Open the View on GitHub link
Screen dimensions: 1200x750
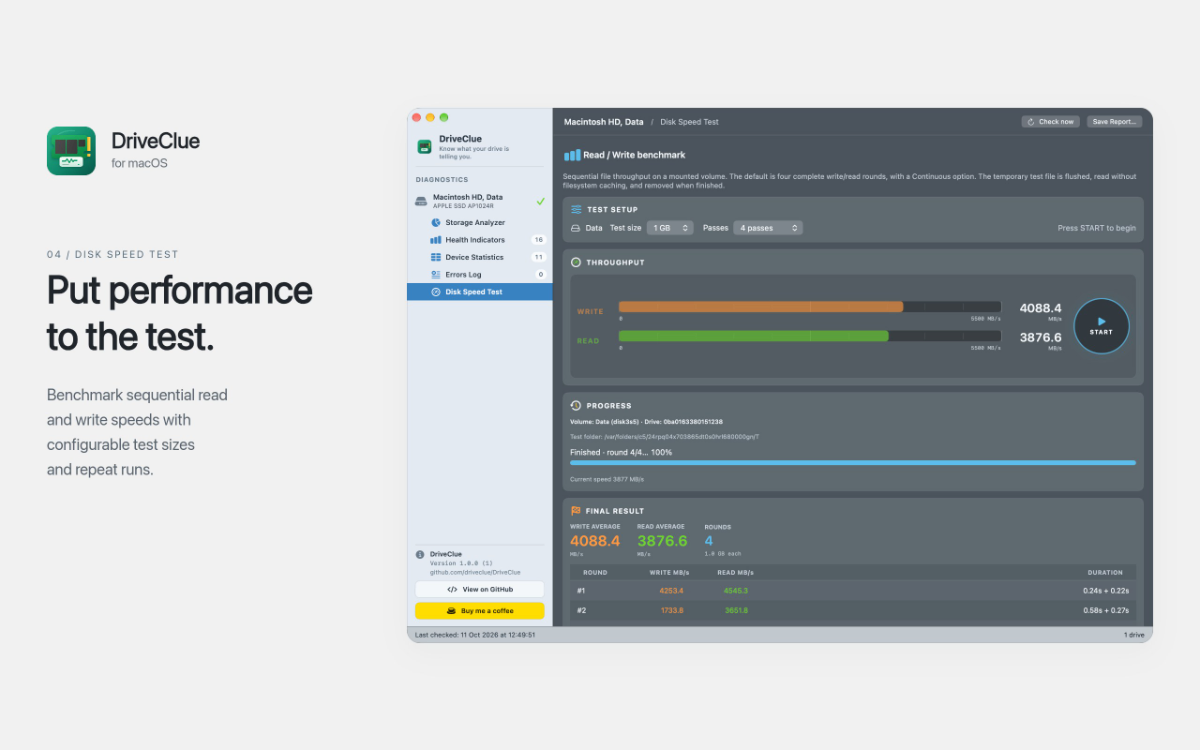pyautogui.click(x=480, y=590)
